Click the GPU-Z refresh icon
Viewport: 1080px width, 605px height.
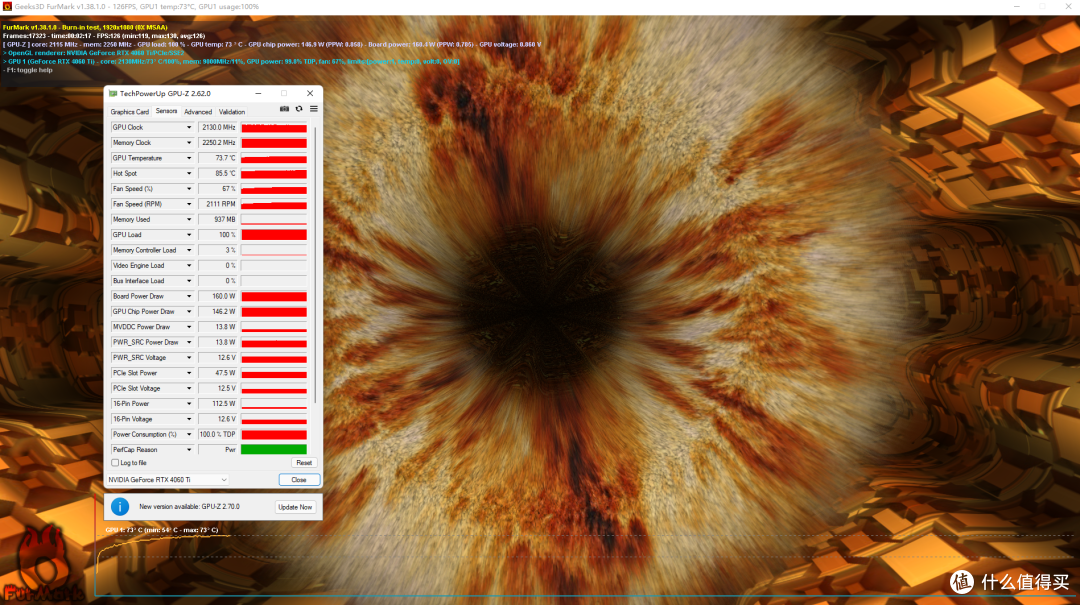299,109
